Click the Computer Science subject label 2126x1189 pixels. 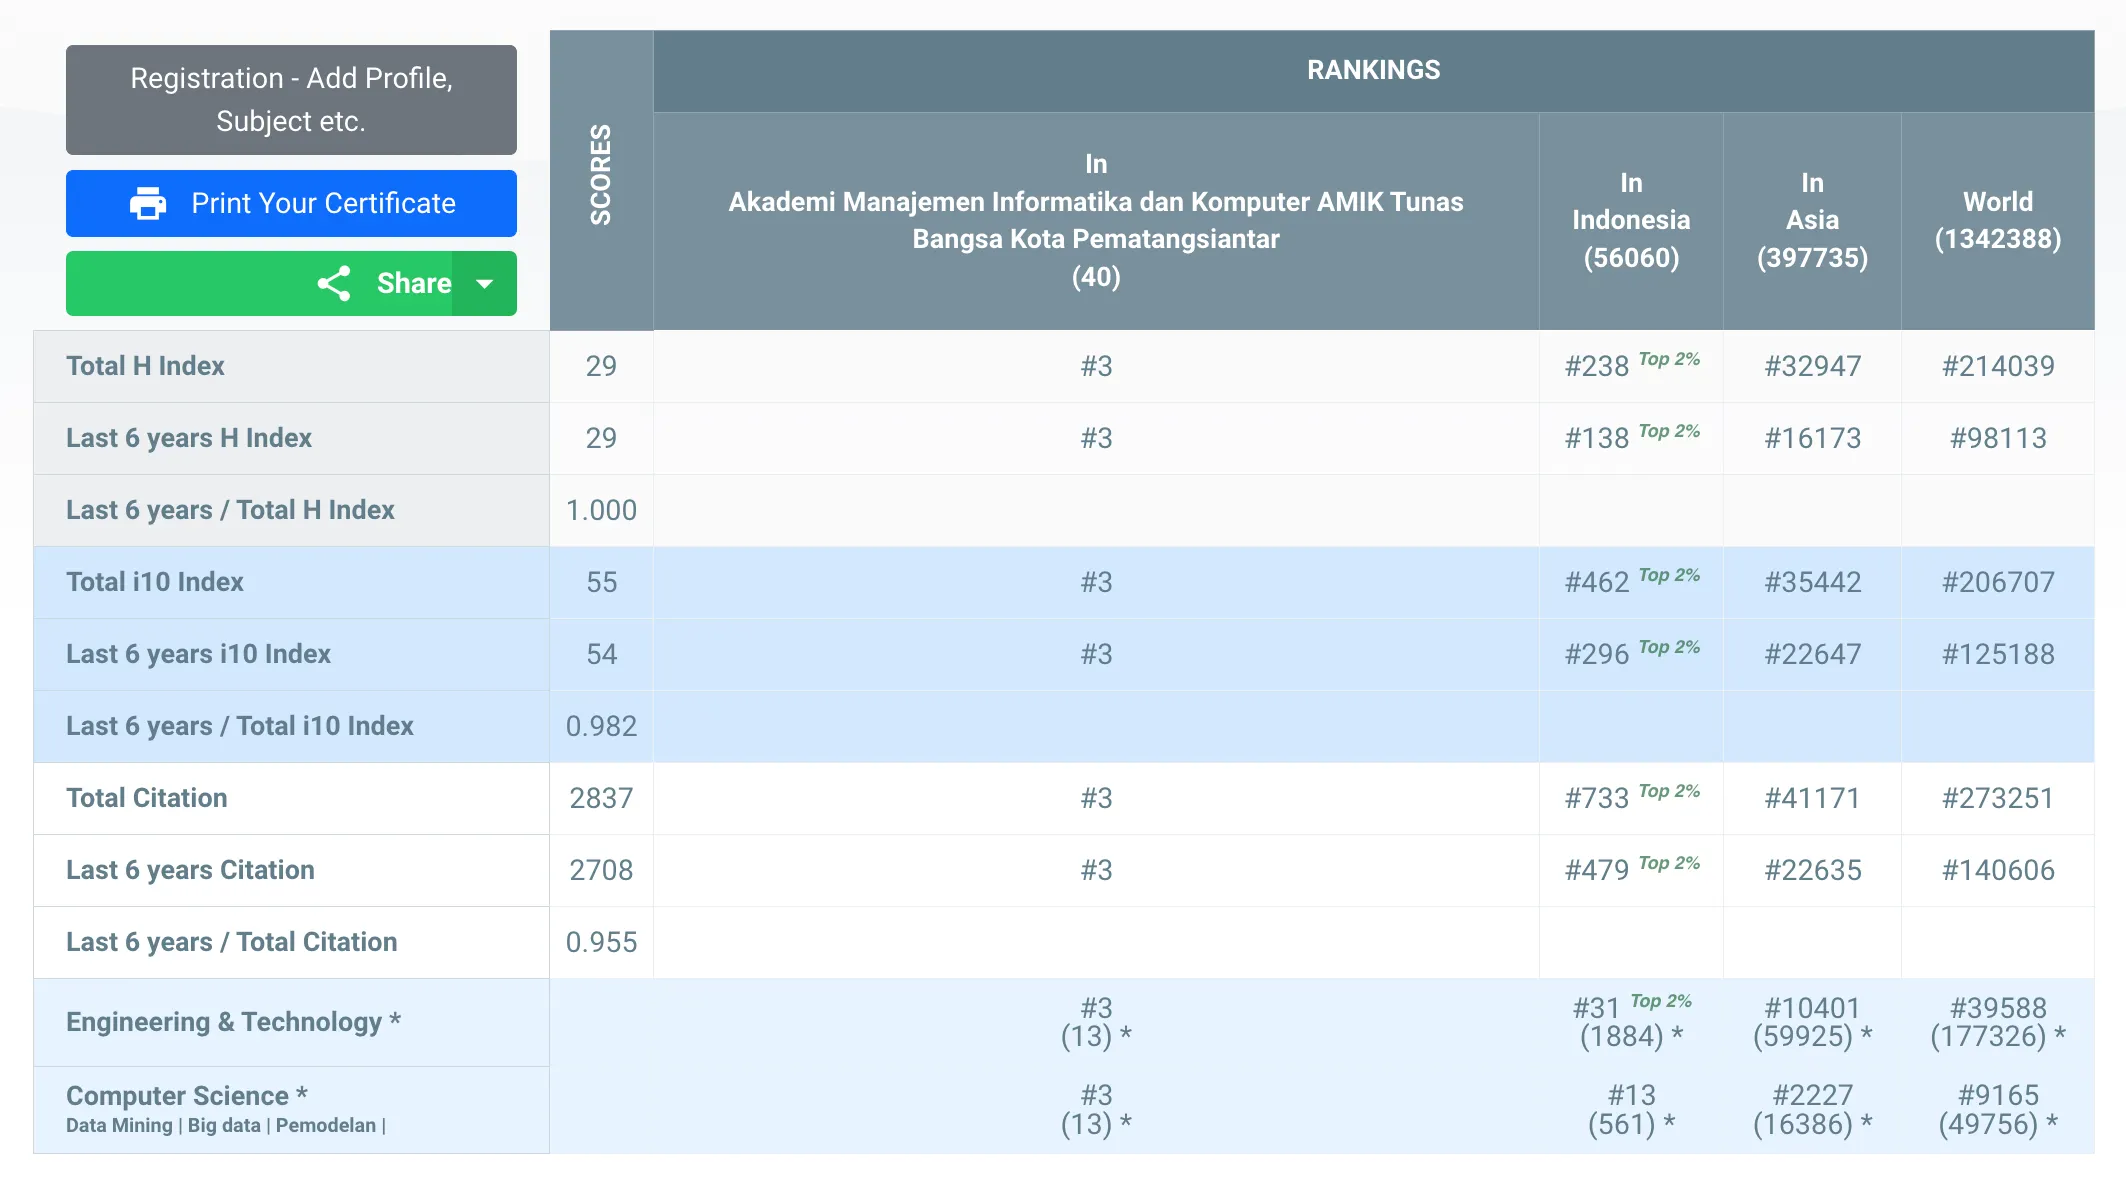[x=186, y=1096]
